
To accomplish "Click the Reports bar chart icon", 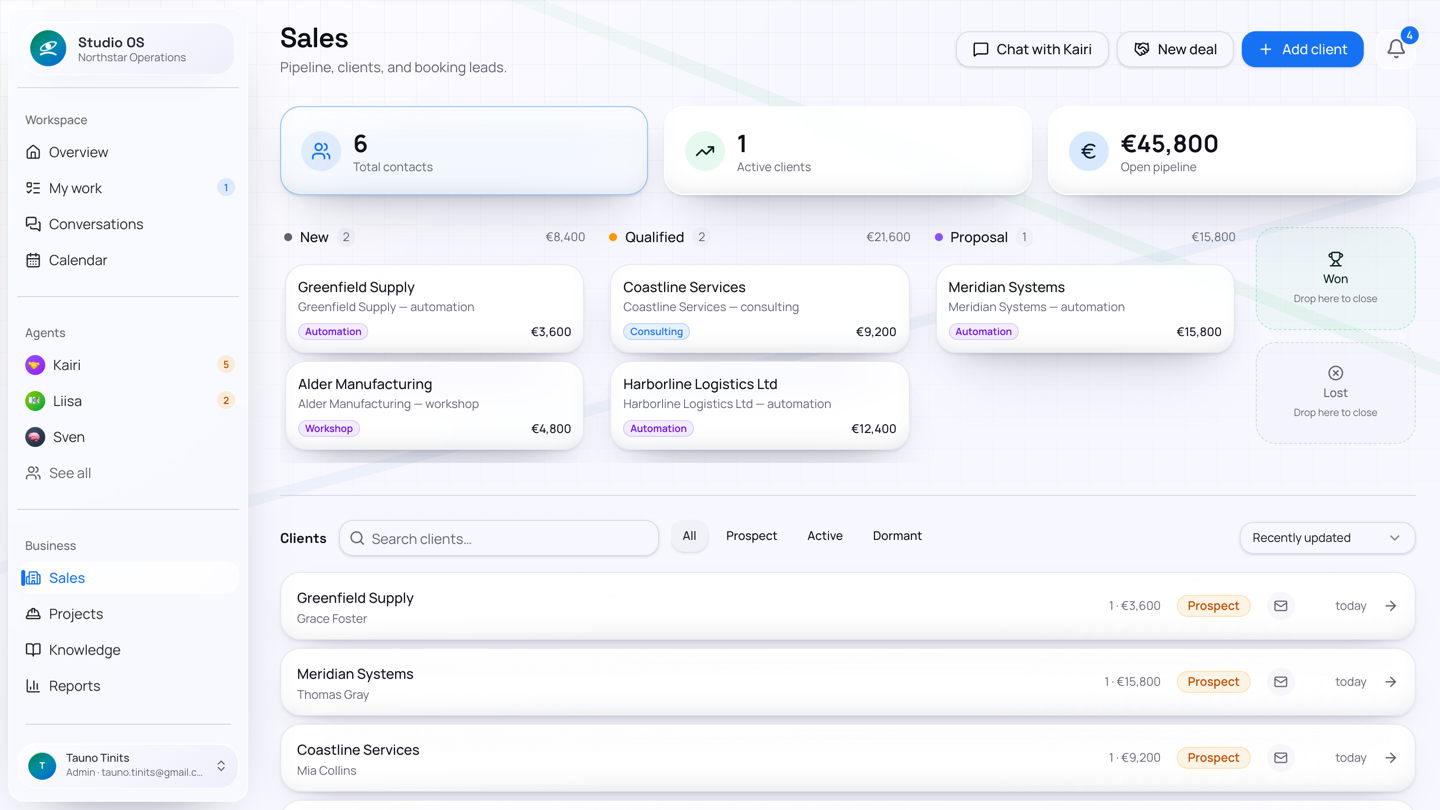I will coord(33,686).
